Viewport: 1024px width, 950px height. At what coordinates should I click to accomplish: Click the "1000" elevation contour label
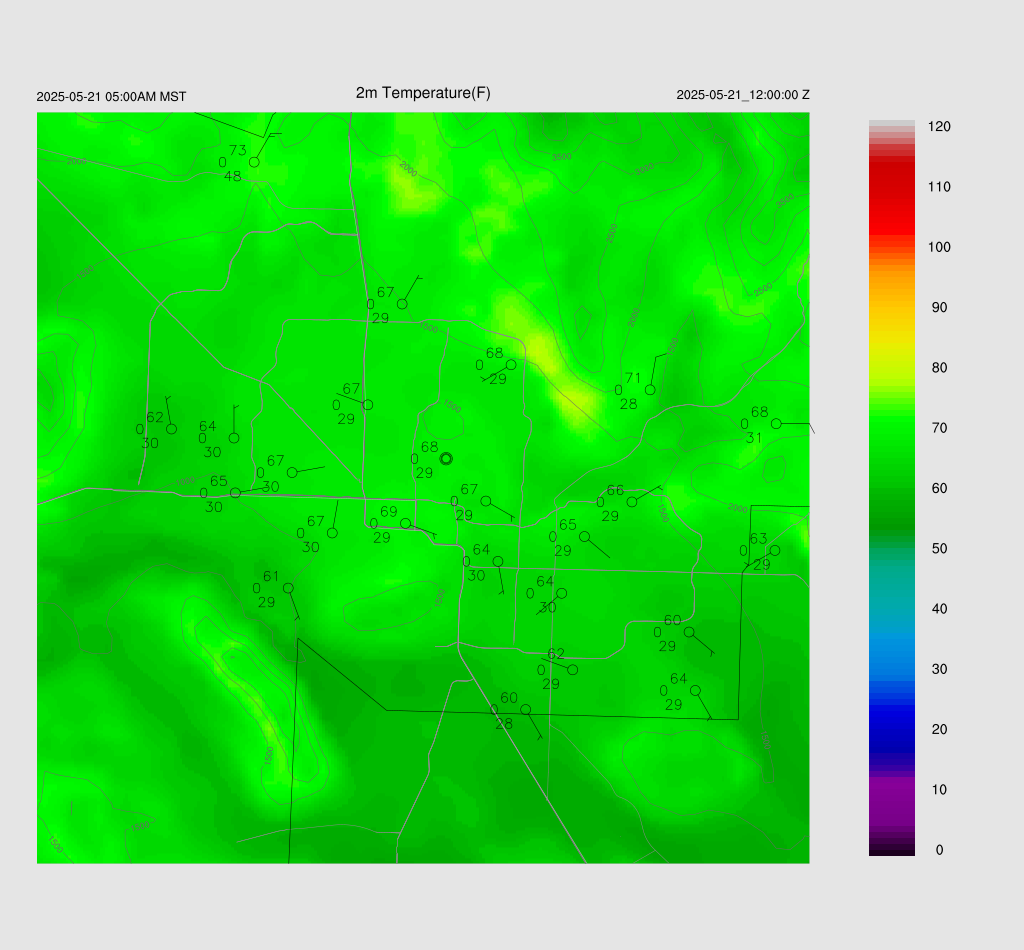click(x=185, y=482)
